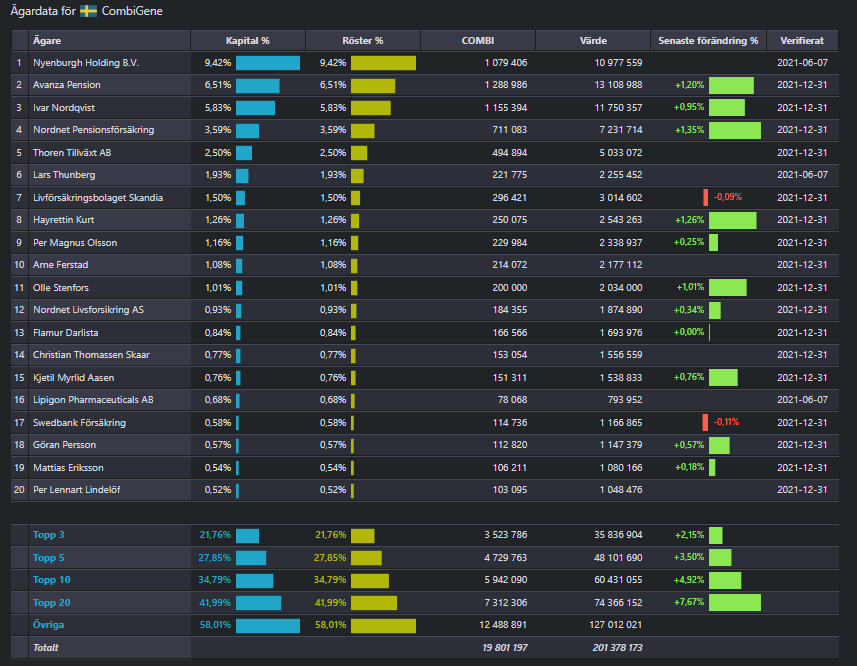This screenshot has height=666, width=857.
Task: Open the Avanza Pension owner row
Action: [67, 85]
